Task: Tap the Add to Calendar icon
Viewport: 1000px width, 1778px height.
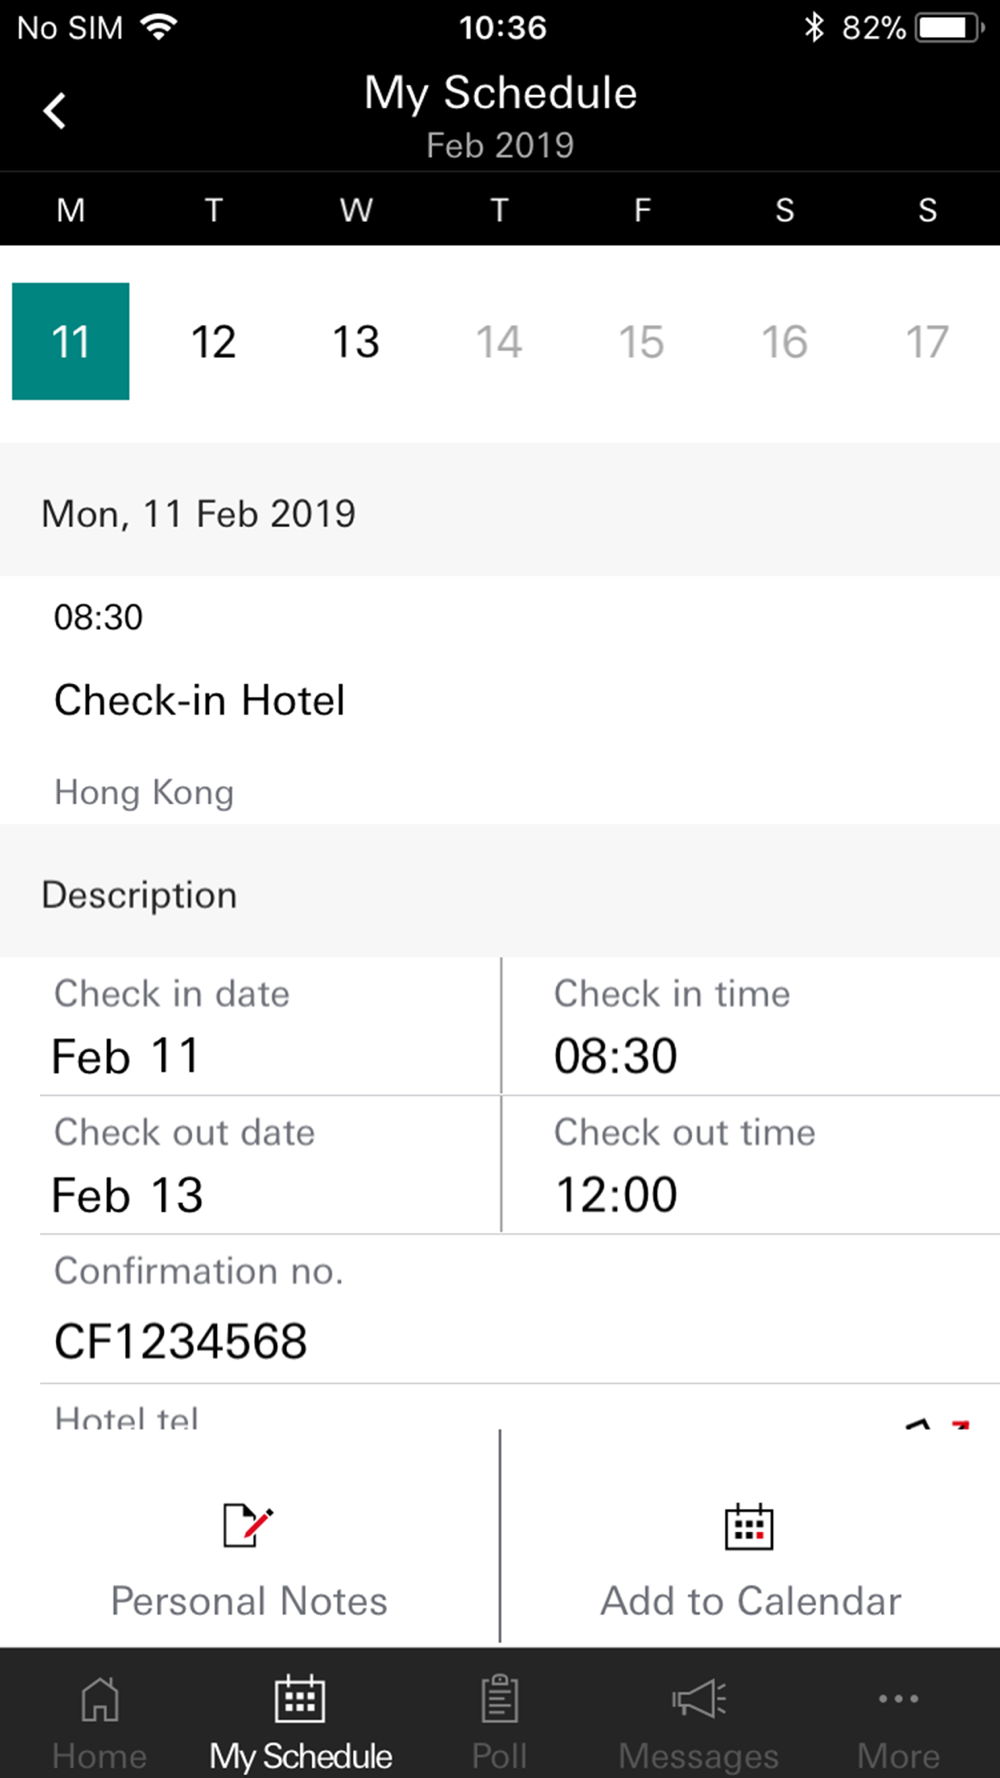Action: [x=749, y=1527]
